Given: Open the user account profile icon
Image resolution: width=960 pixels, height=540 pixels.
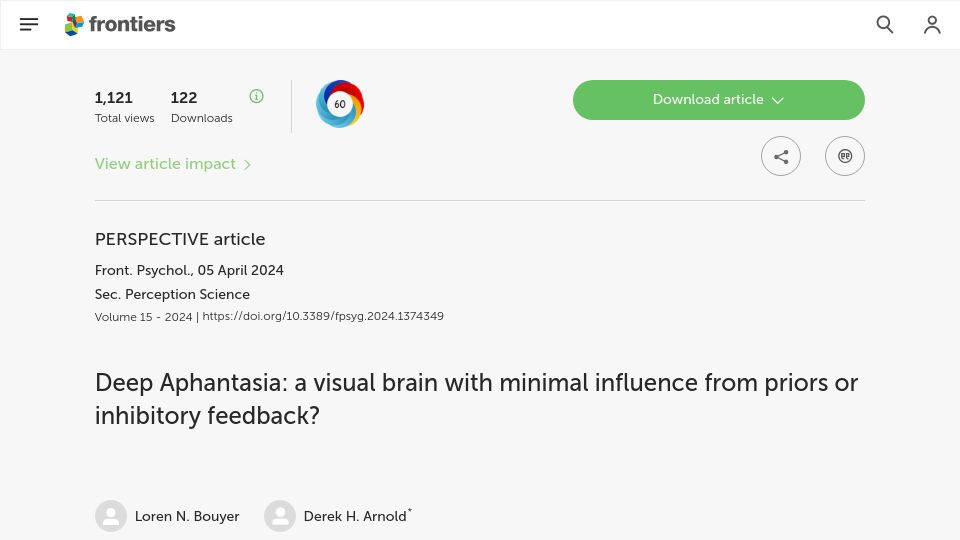Looking at the screenshot, I should click(x=932, y=24).
